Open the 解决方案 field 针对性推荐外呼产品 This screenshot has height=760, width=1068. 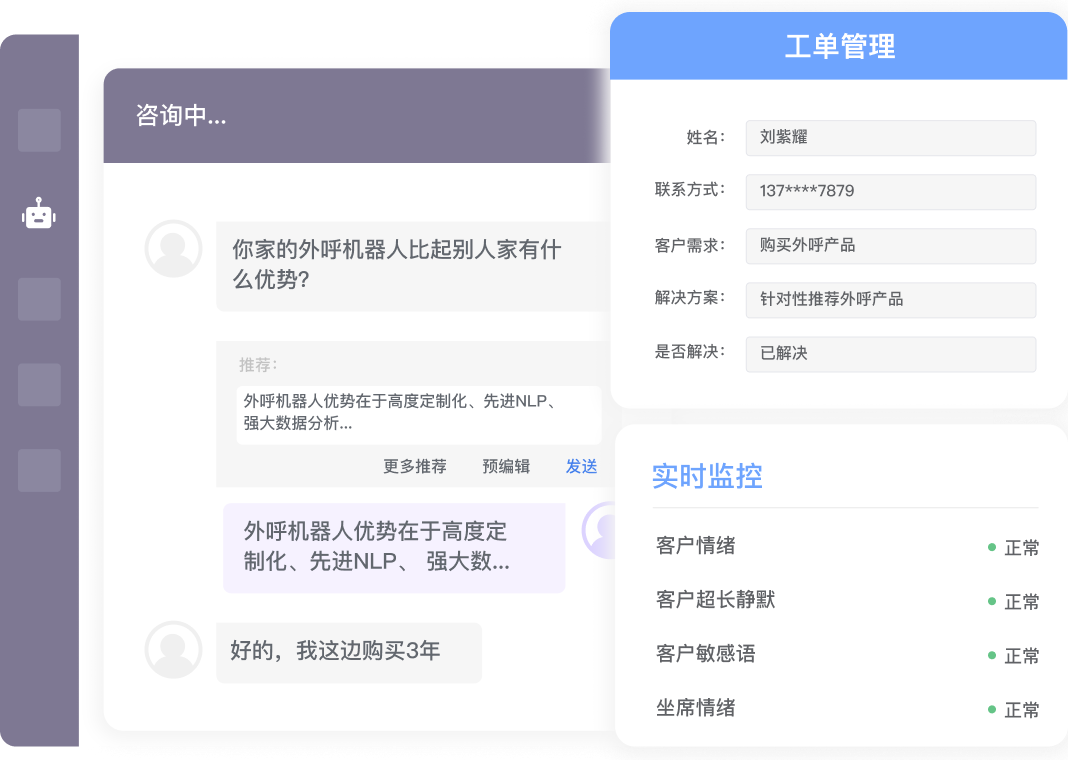pos(890,299)
